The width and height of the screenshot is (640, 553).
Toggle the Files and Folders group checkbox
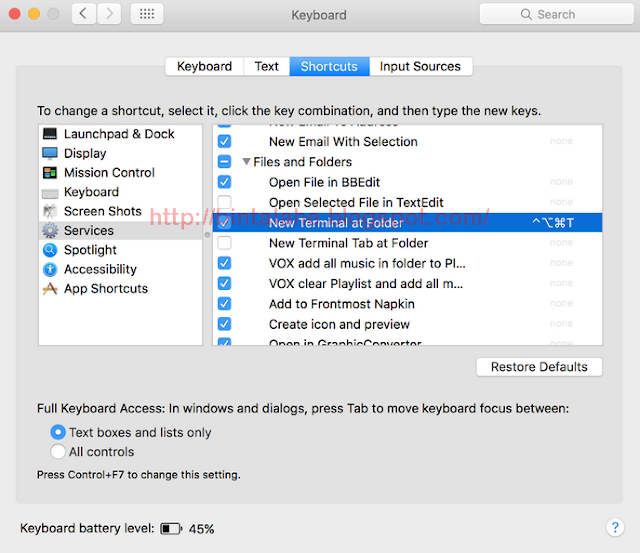point(224,162)
